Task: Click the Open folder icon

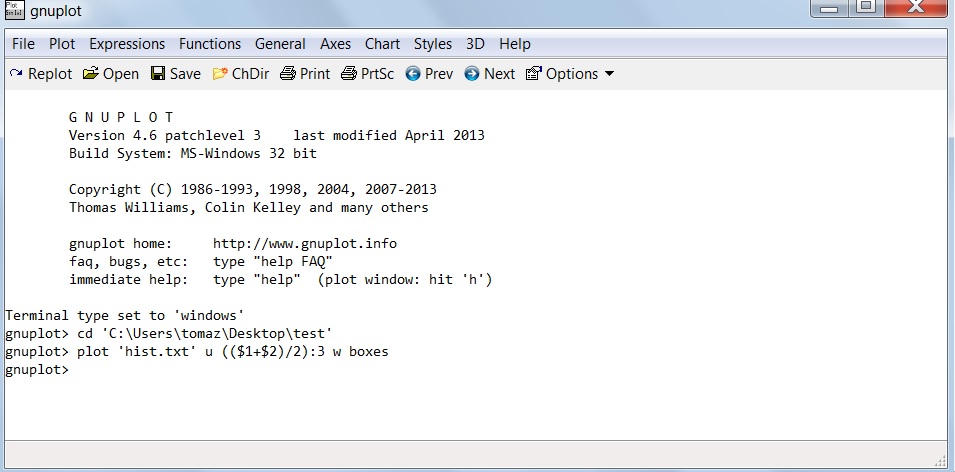Action: [91, 74]
